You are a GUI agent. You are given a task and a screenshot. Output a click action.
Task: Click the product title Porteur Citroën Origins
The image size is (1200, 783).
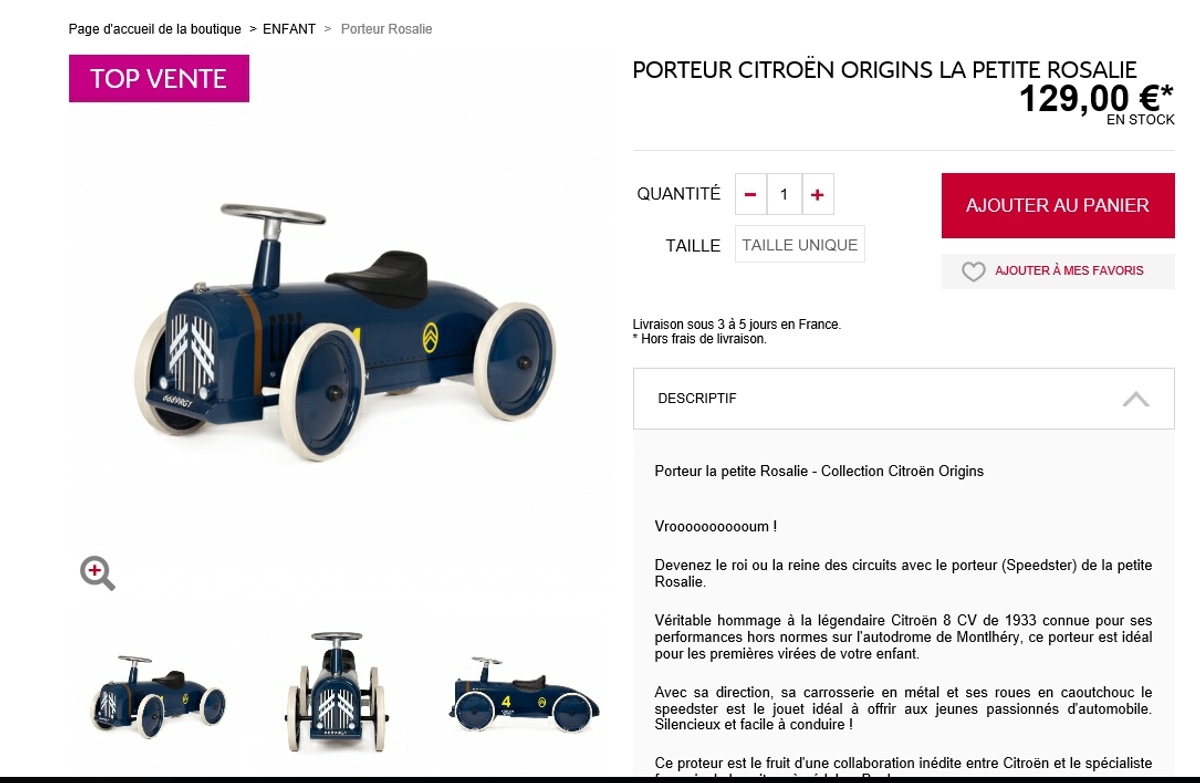coord(884,70)
